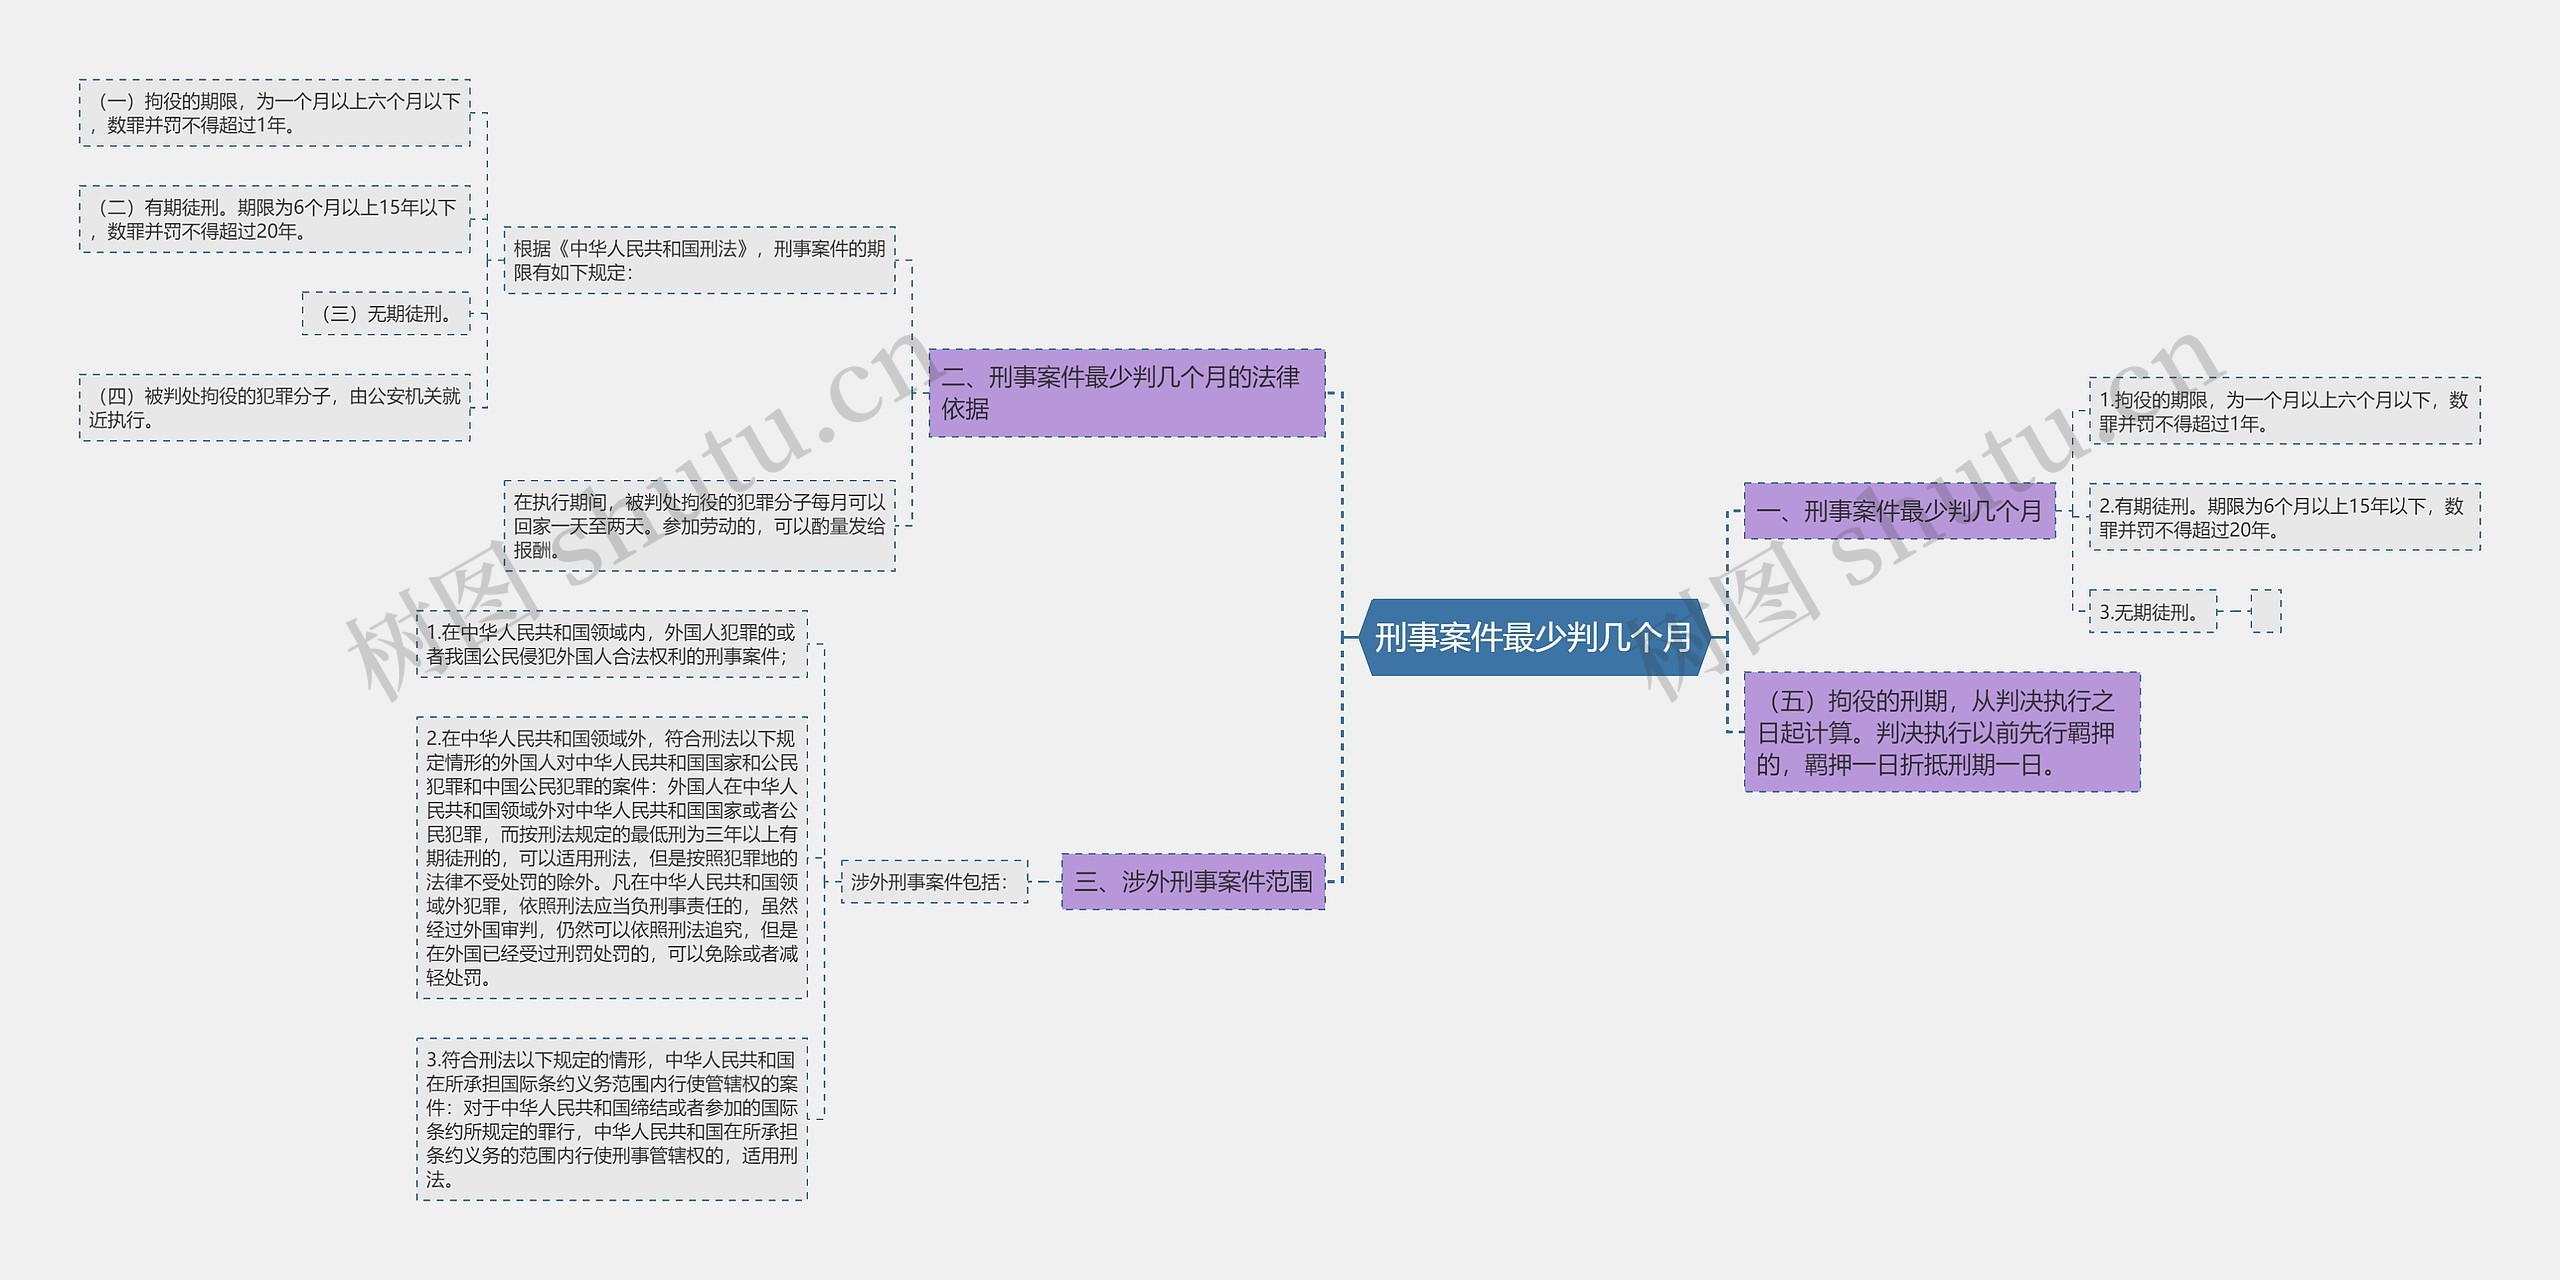
Task: Click the node 涉外刑事案件包括：
Action: 934,881
